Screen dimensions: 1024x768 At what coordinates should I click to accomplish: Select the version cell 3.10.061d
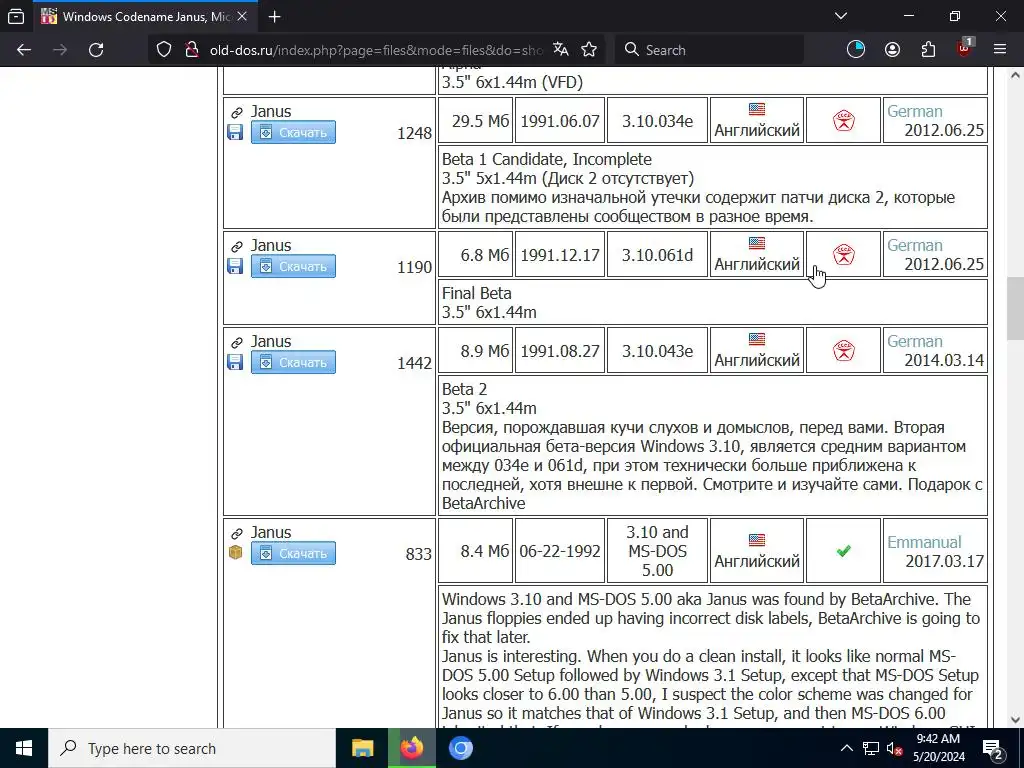tap(657, 255)
